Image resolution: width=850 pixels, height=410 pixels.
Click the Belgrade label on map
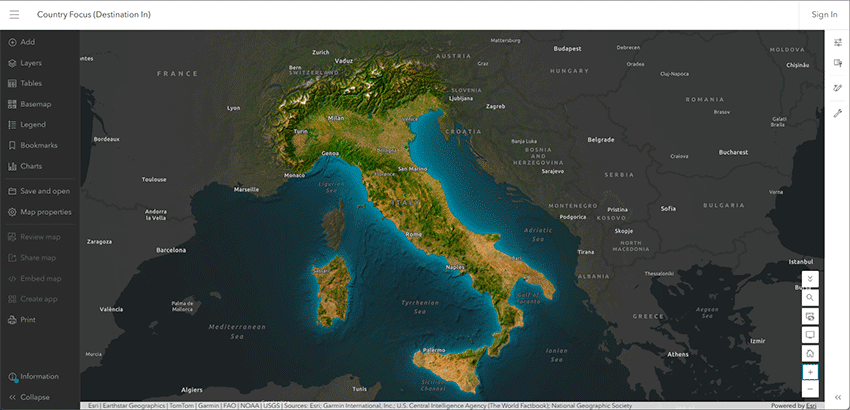tap(601, 140)
